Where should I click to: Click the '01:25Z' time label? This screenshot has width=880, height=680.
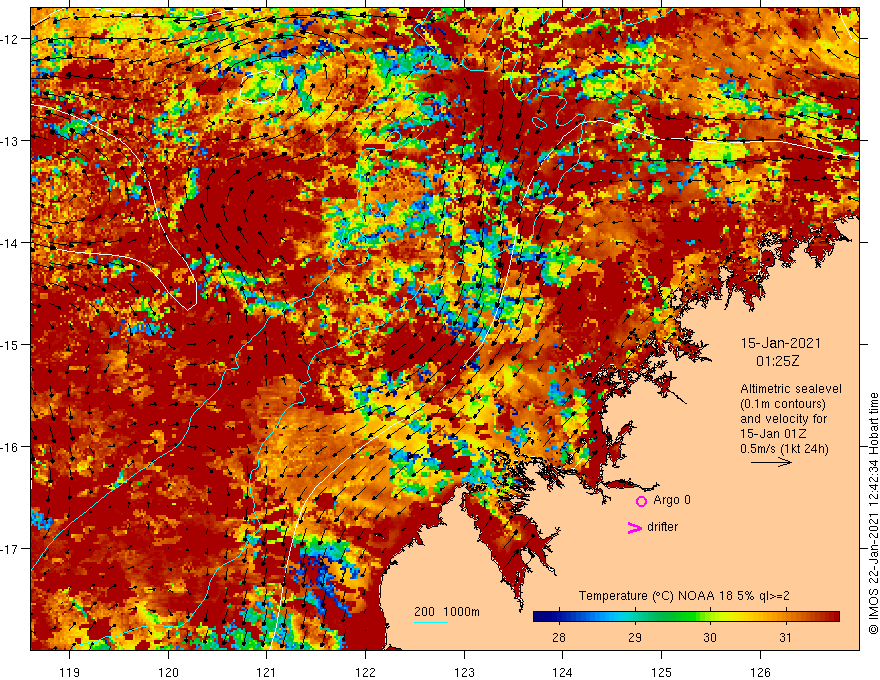point(778,361)
